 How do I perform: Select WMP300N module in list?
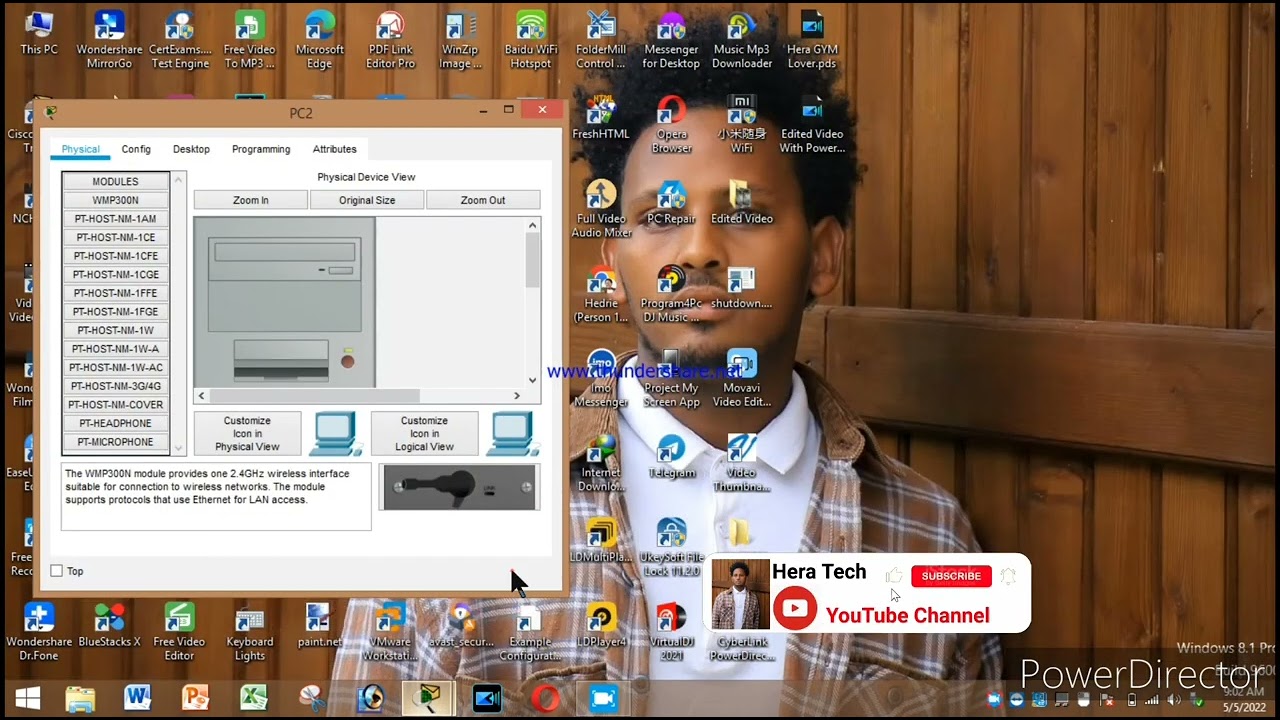point(116,200)
